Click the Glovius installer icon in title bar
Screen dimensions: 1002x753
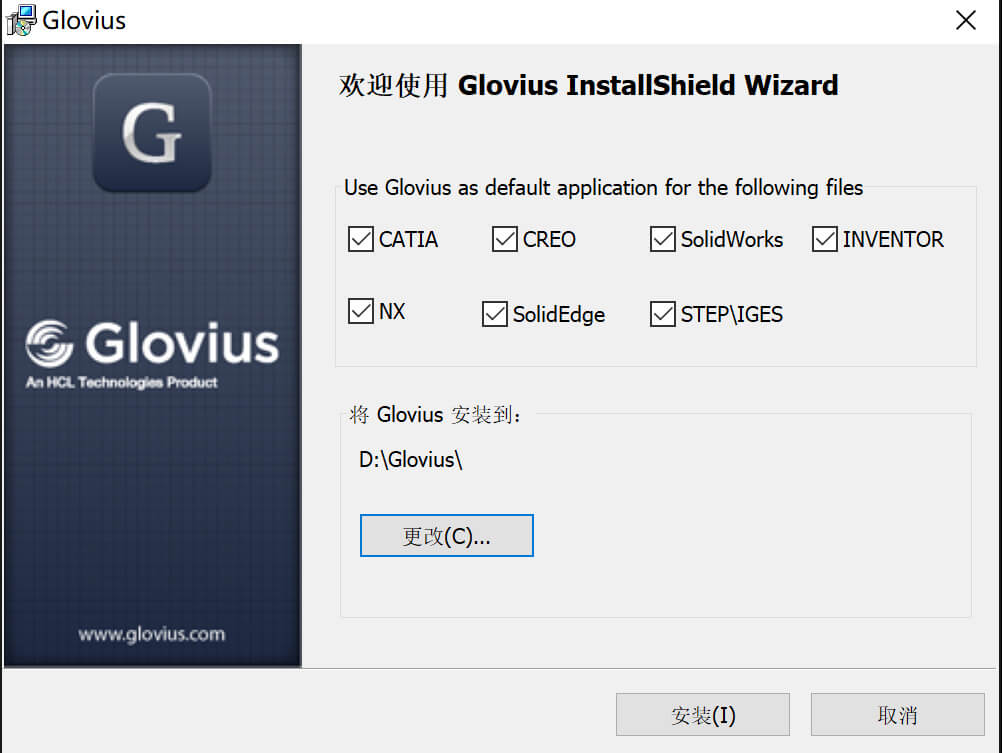20,20
